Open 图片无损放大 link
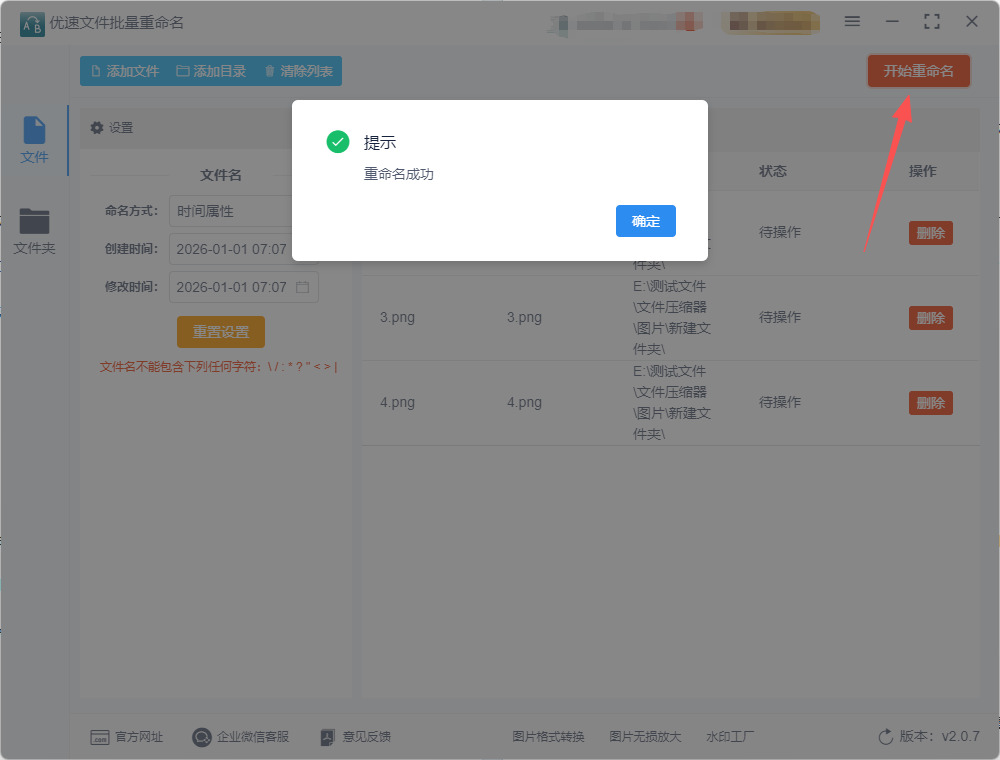Screen dimensions: 1000x760 tap(645, 737)
